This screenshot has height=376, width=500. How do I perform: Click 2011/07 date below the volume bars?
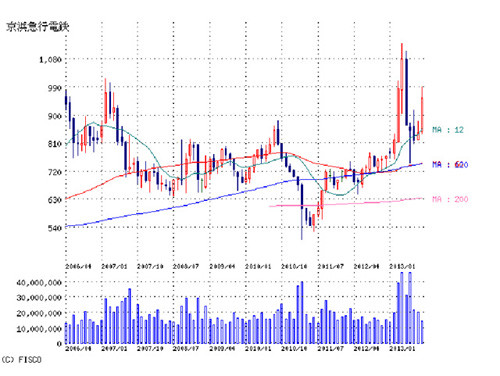(330, 348)
